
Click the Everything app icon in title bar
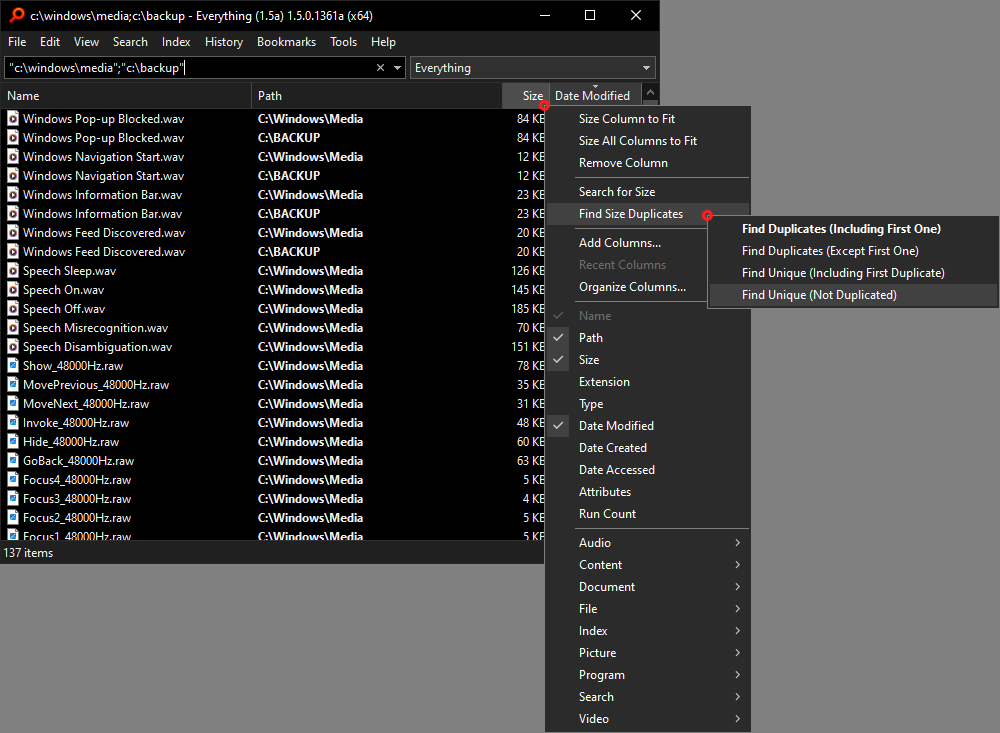pos(16,15)
